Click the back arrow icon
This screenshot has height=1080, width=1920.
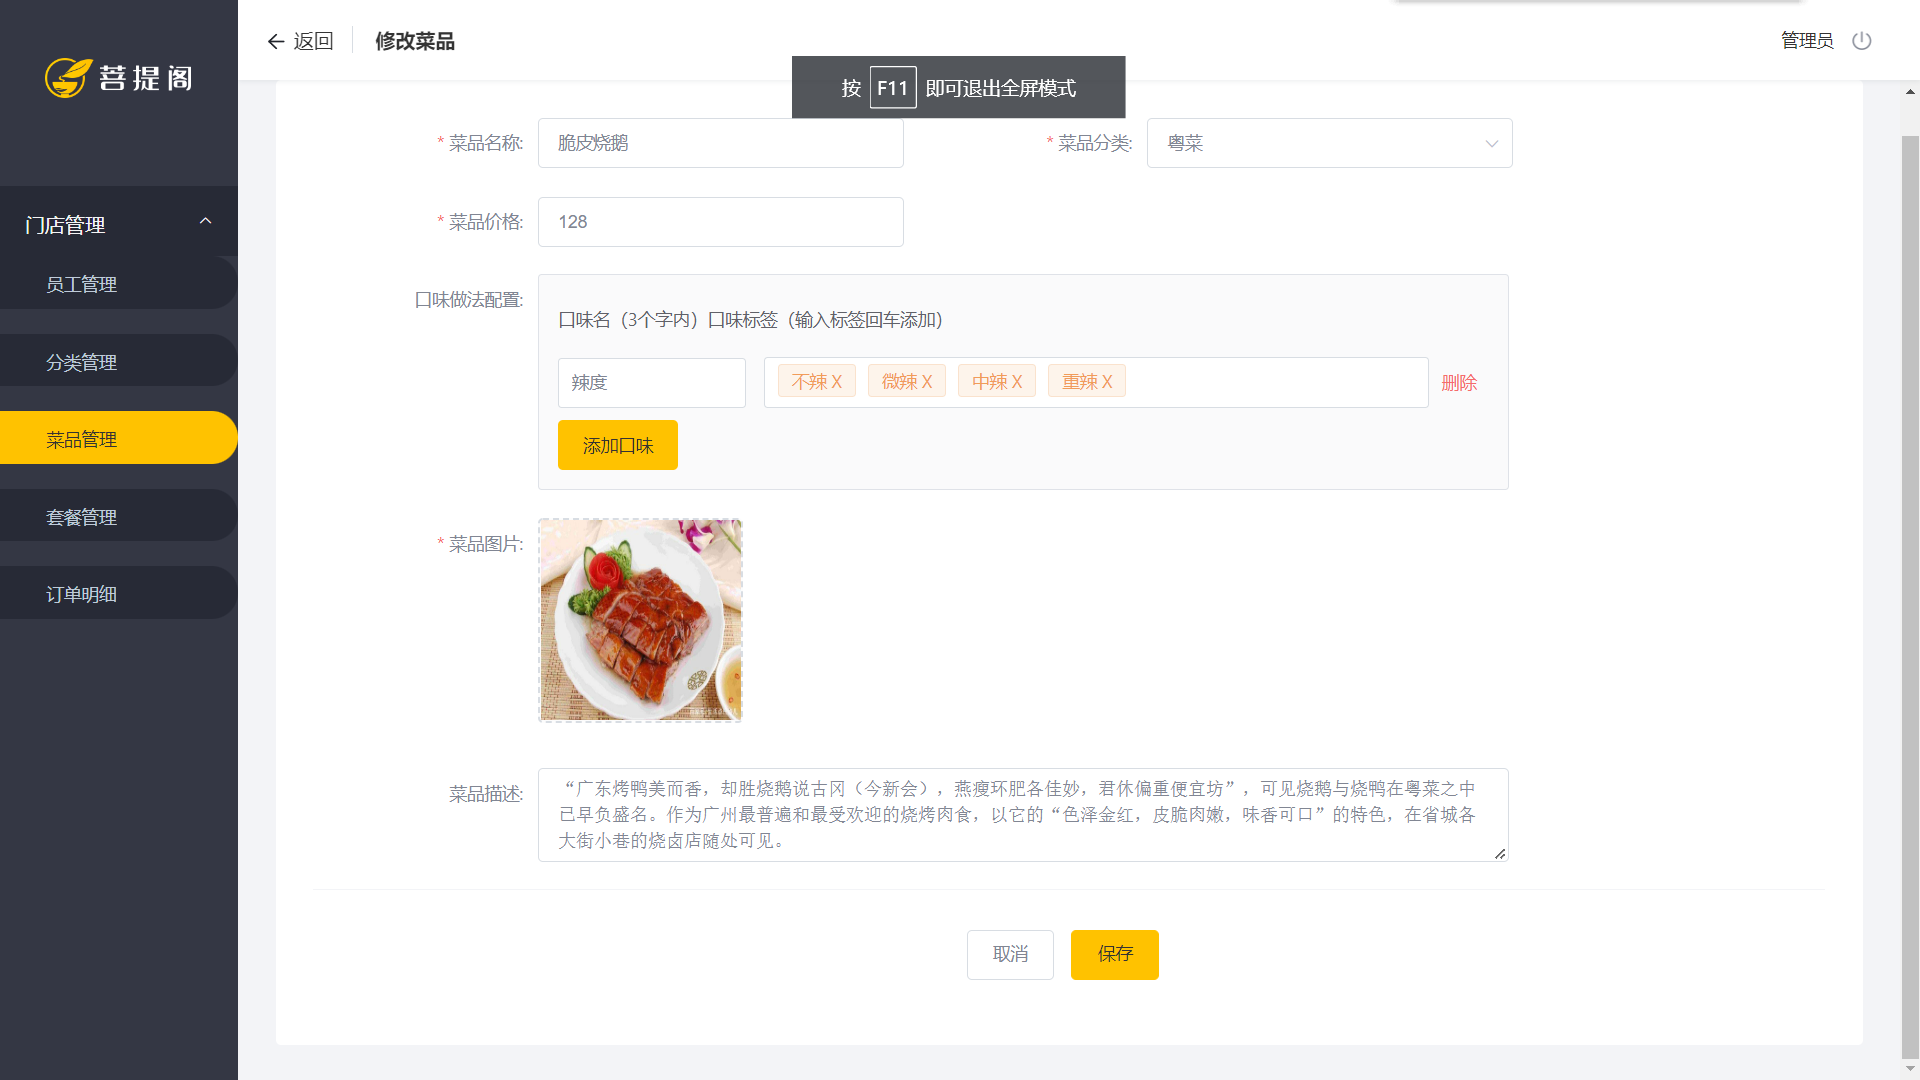pos(276,41)
